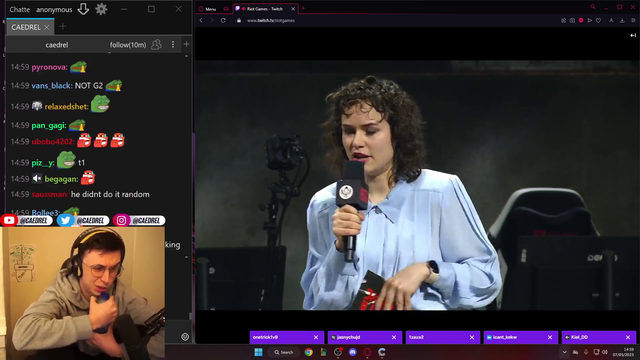Open the chat viewer list icon
The image size is (640, 360).
(156, 44)
